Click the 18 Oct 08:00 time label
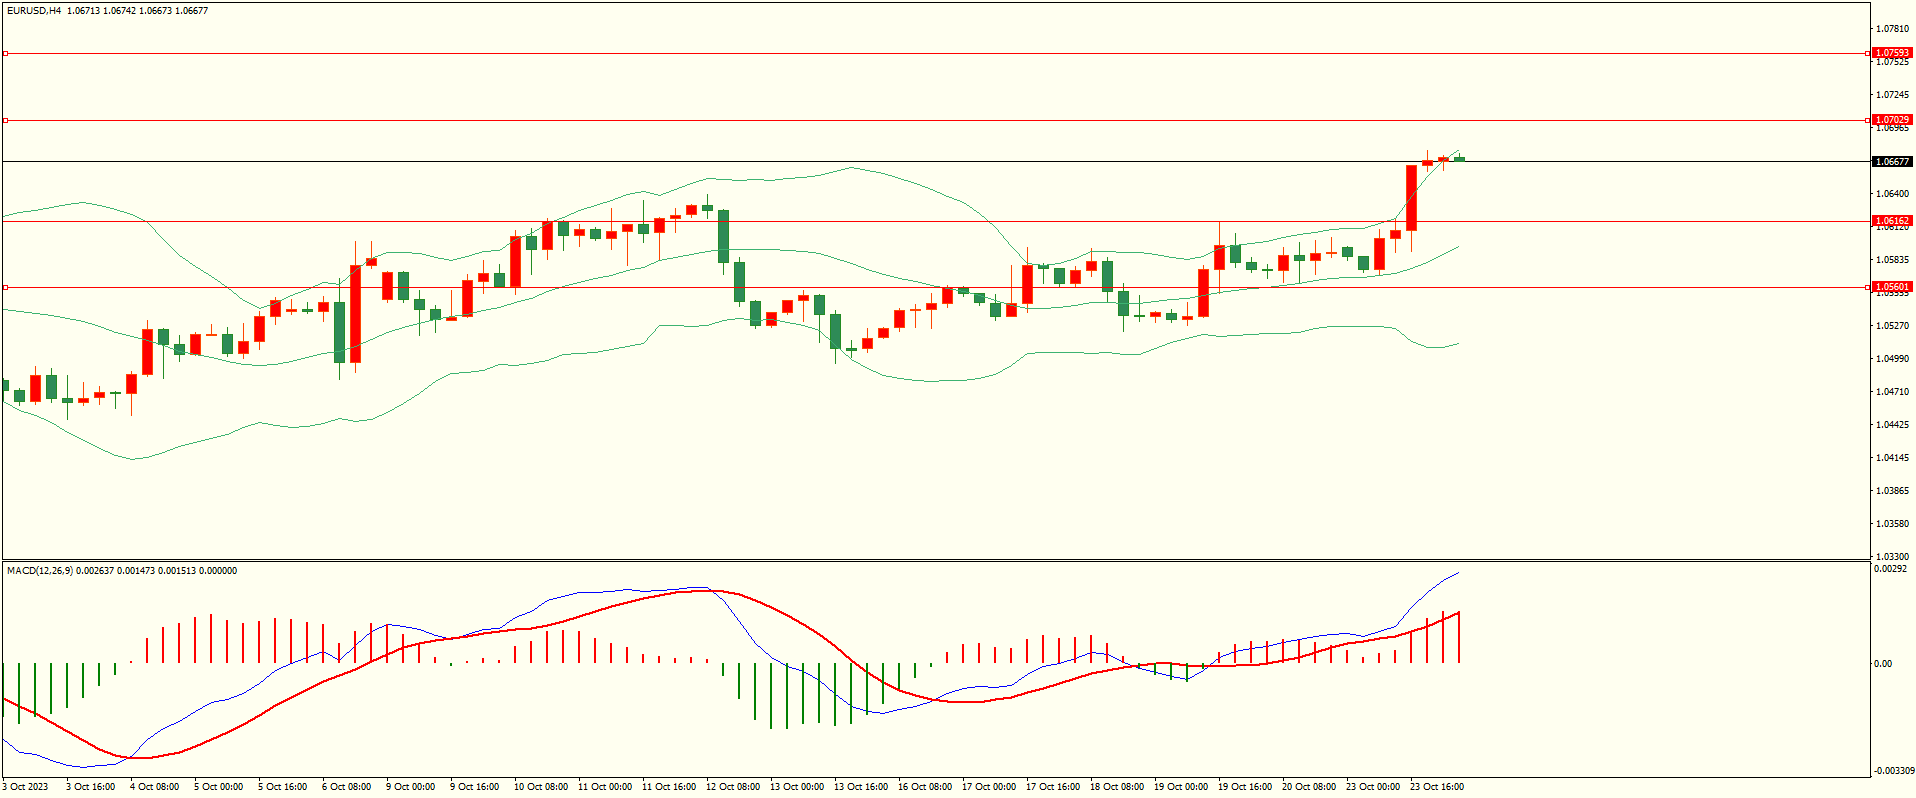The width and height of the screenshot is (1916, 798). click(1117, 787)
